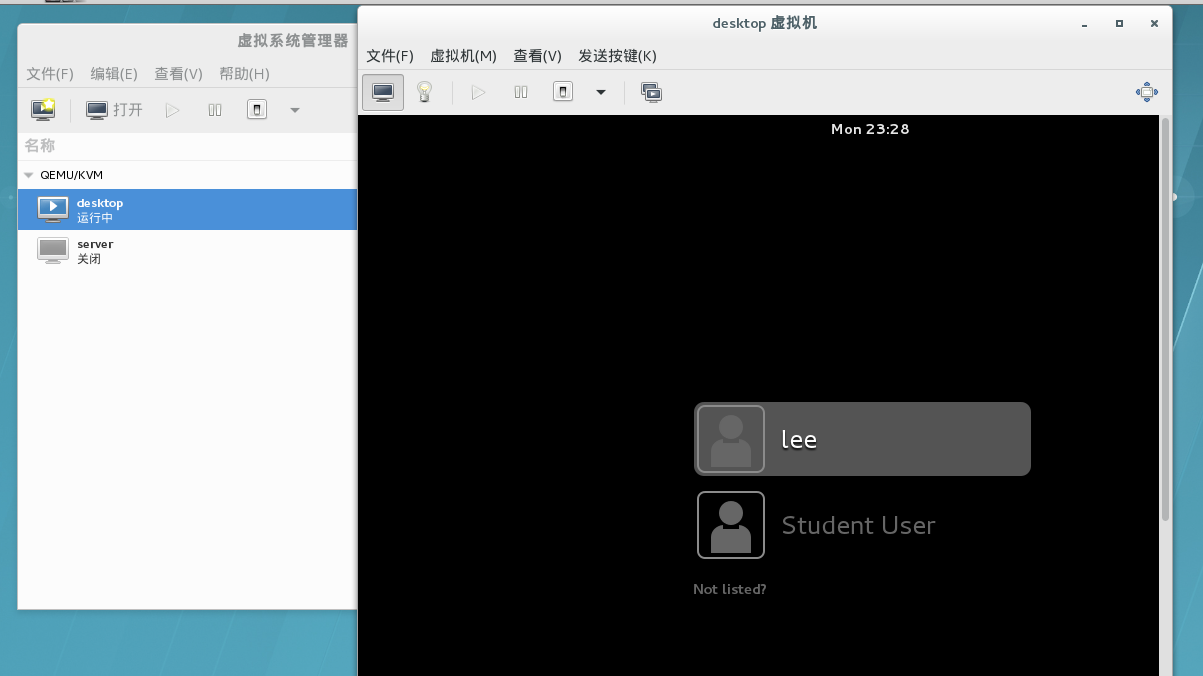Click the server VM monitor icon
1203x676 pixels.
point(53,250)
